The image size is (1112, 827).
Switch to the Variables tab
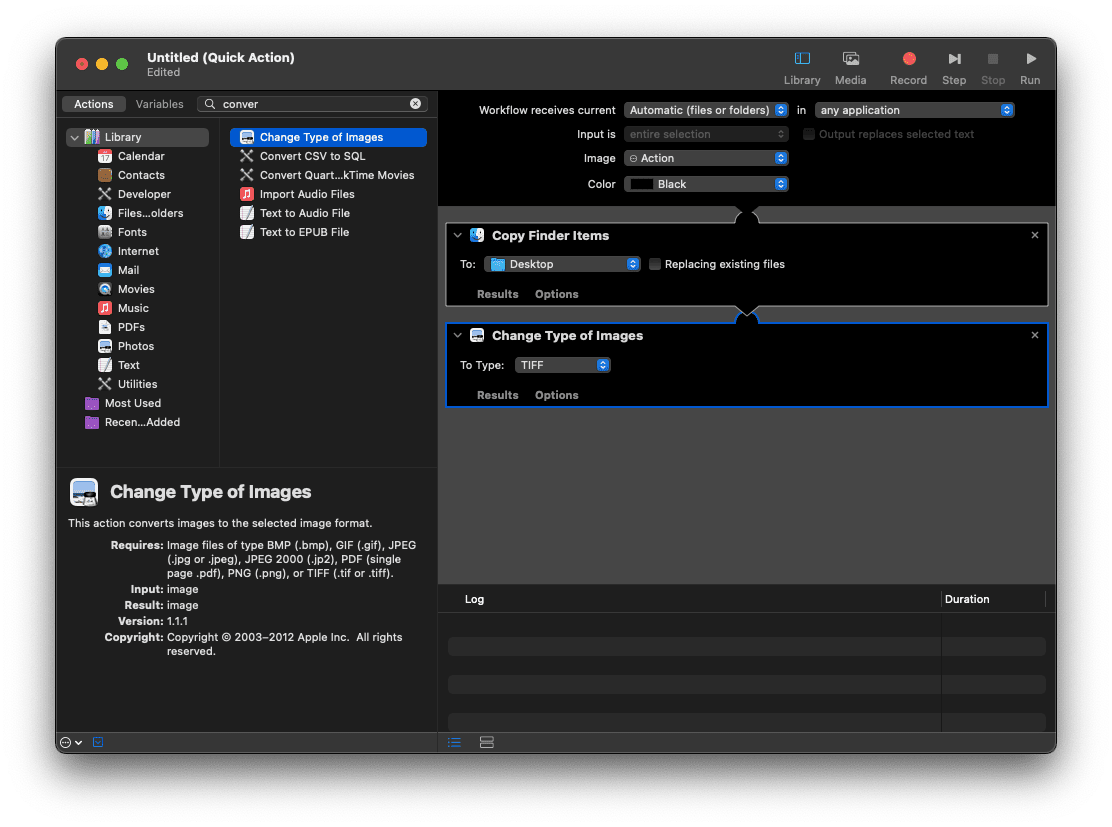click(x=159, y=104)
